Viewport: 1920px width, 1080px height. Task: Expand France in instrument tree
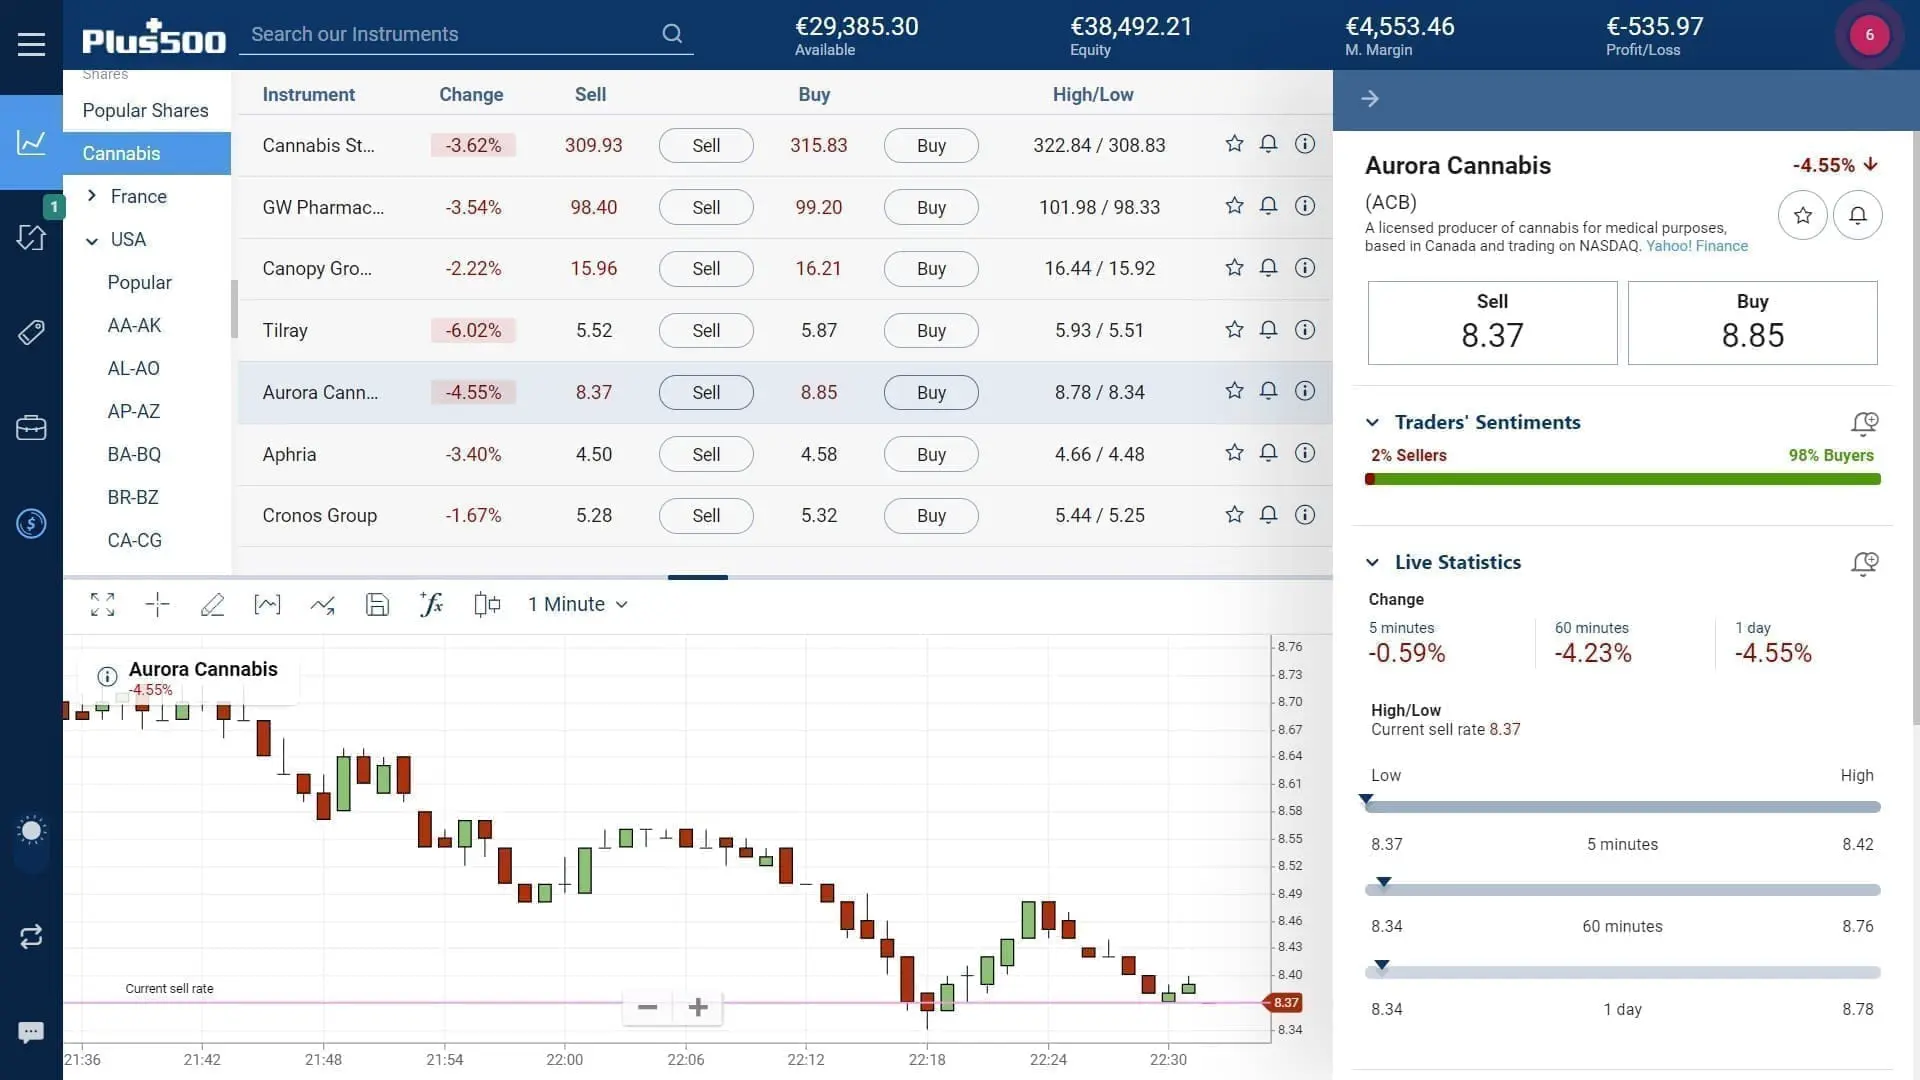click(92, 196)
